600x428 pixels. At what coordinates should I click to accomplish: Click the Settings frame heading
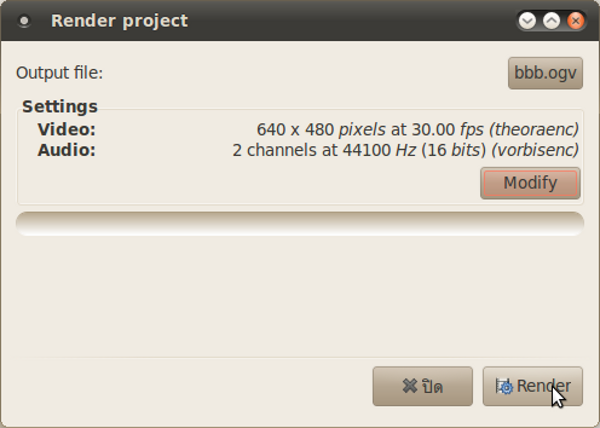[x=60, y=106]
